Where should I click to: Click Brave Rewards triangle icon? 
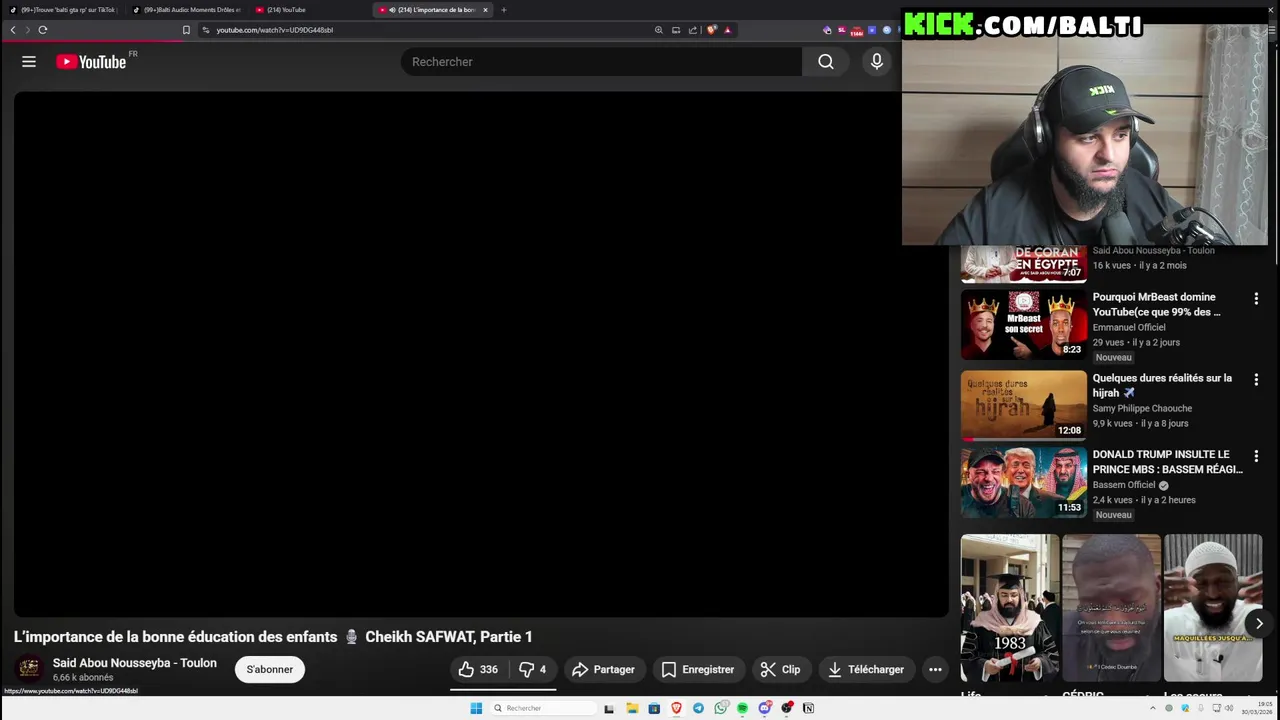(727, 30)
